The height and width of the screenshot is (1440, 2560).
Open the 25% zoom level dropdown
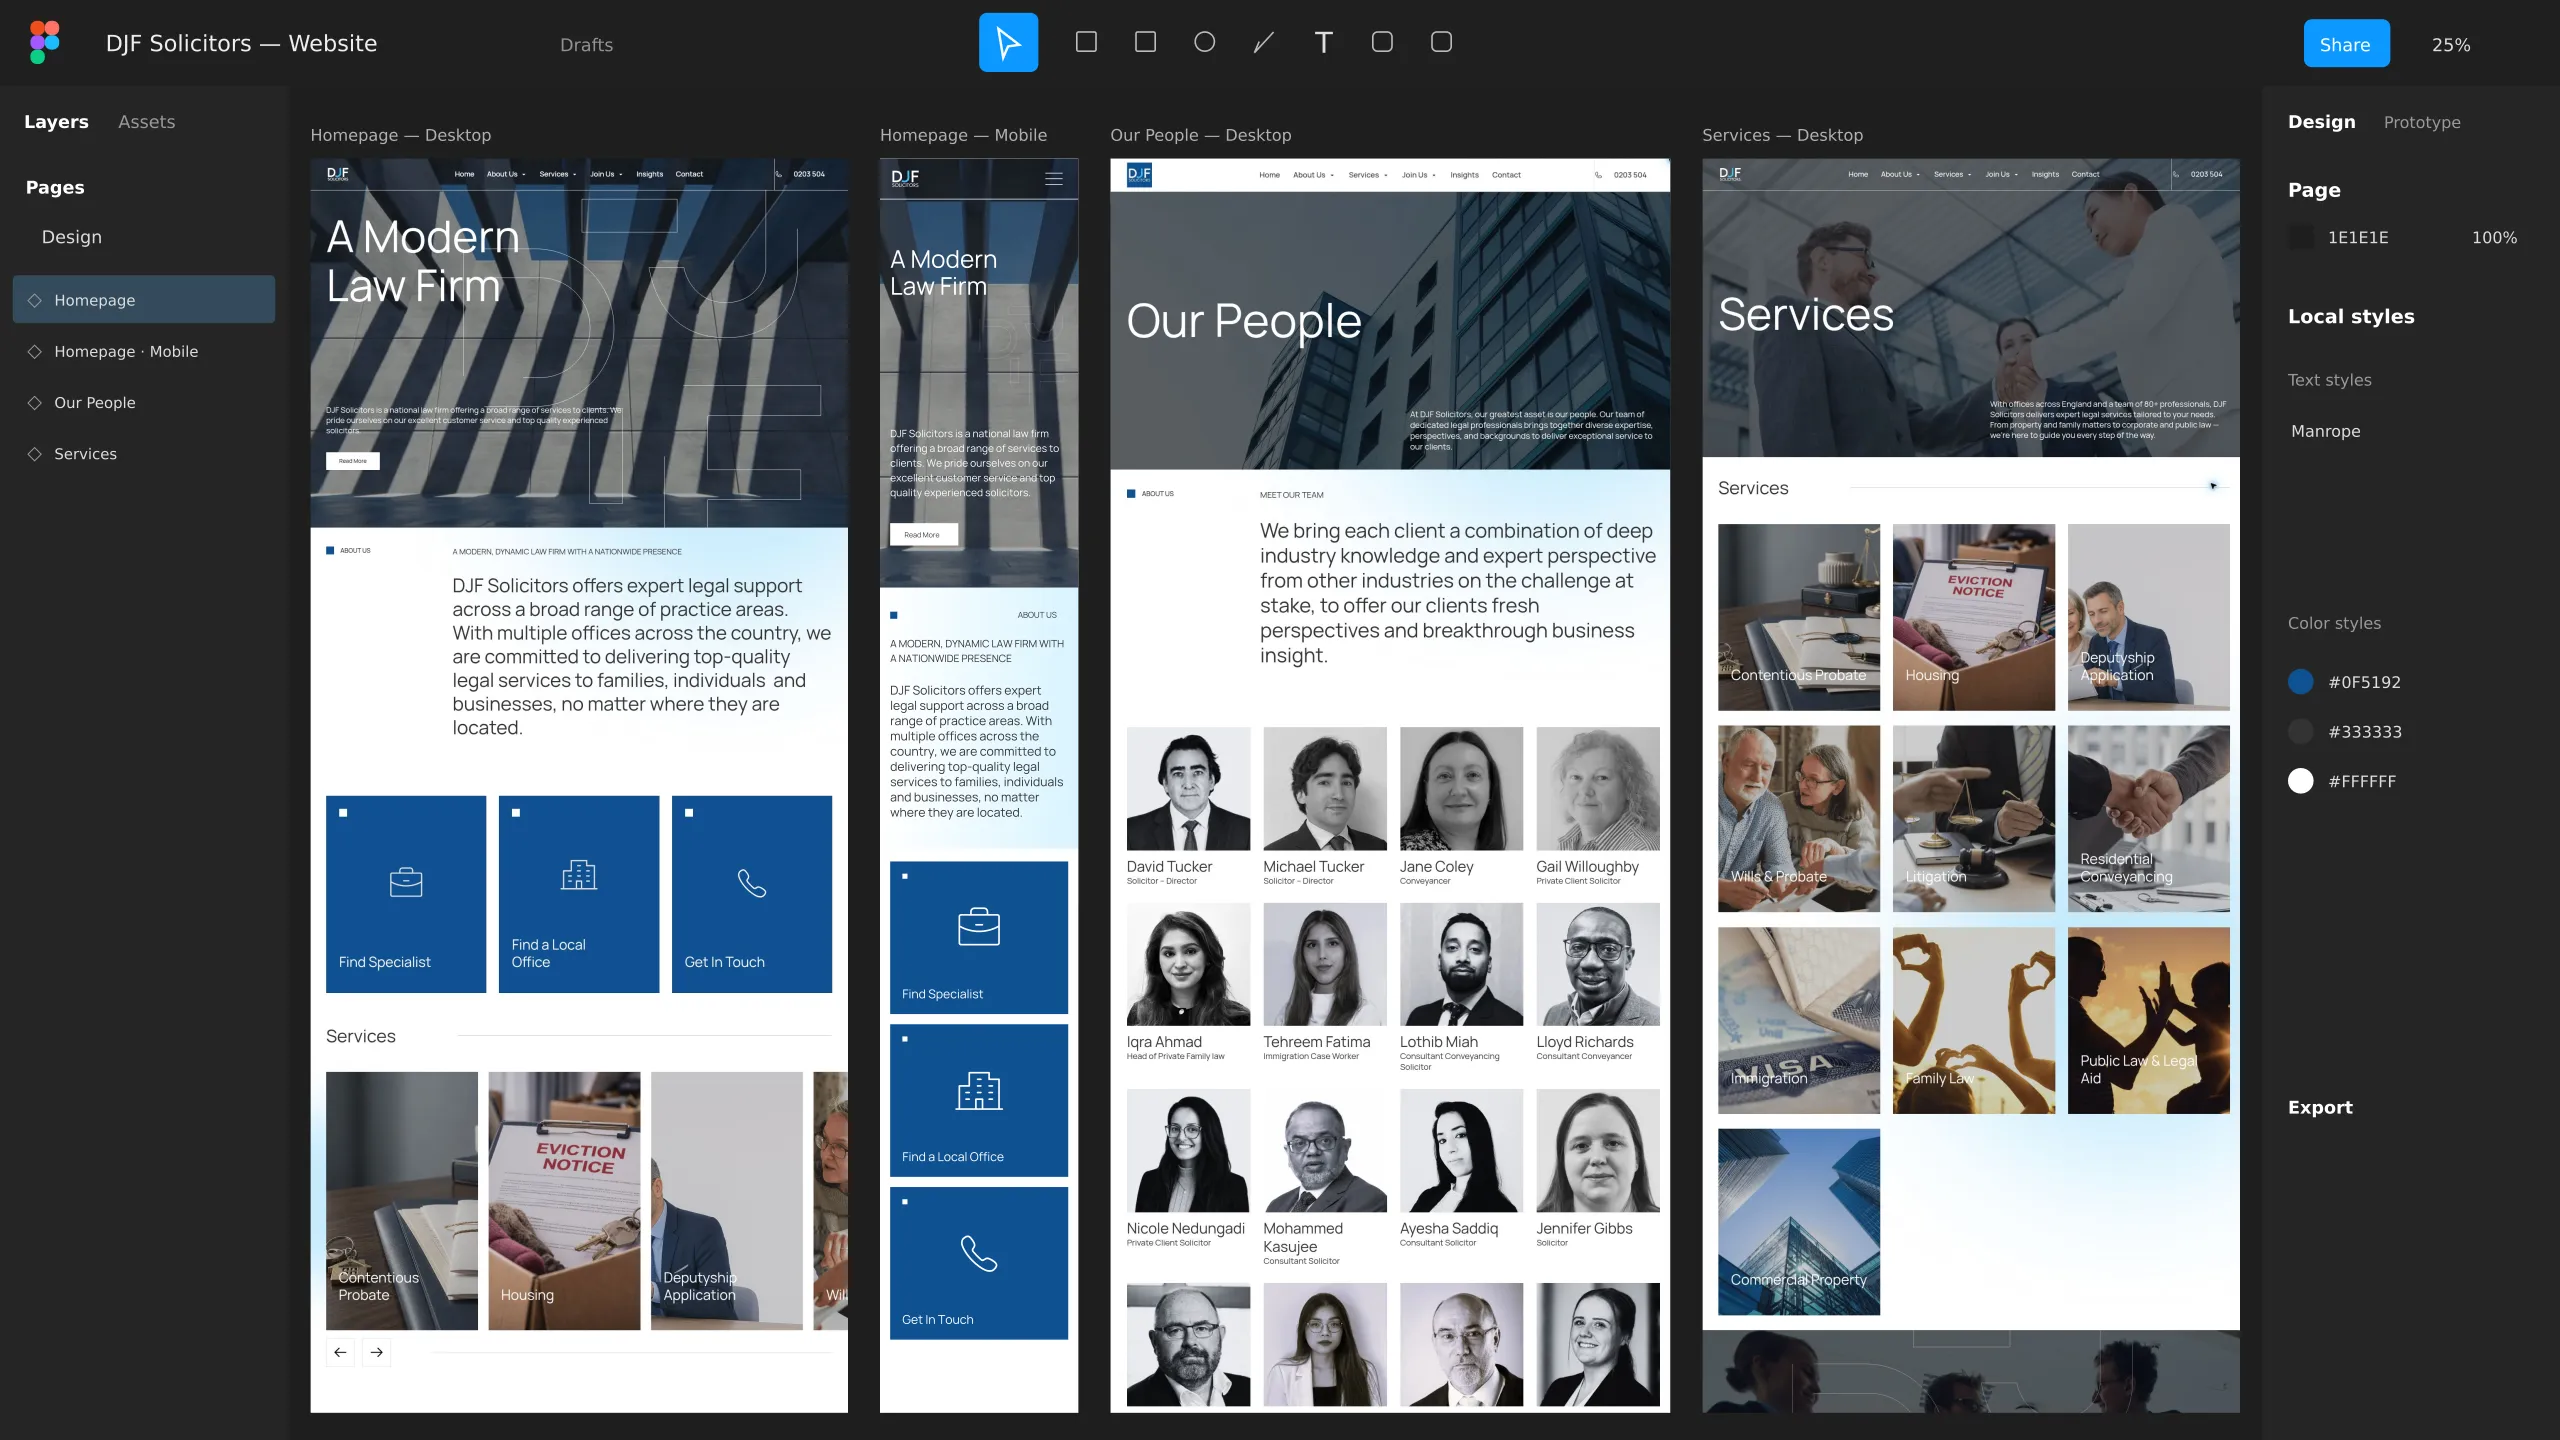pos(2451,44)
